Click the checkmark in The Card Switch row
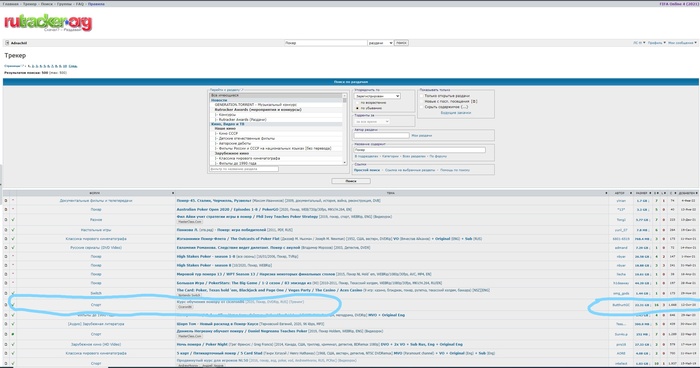Image resolution: width=700 pixels, height=368 pixels. click(x=13, y=293)
